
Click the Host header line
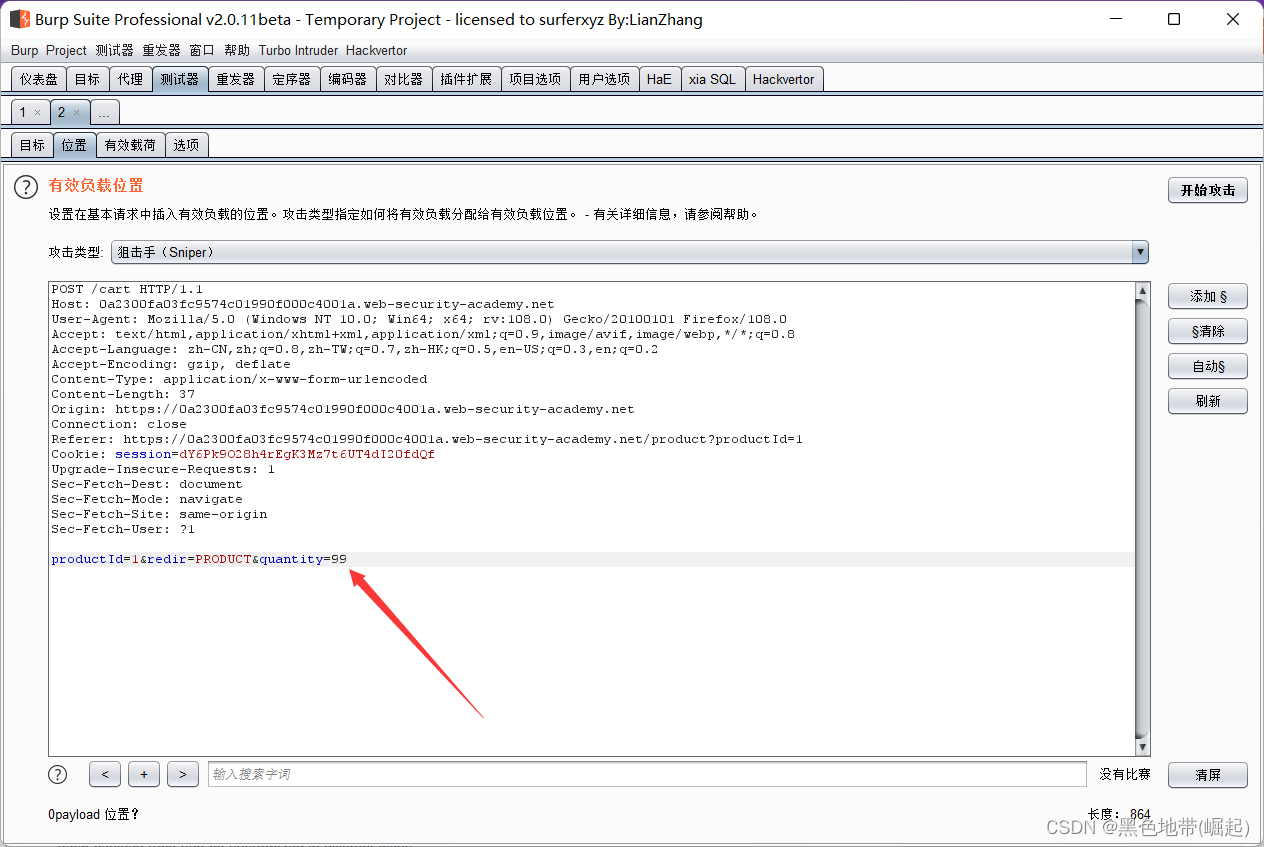[x=303, y=304]
